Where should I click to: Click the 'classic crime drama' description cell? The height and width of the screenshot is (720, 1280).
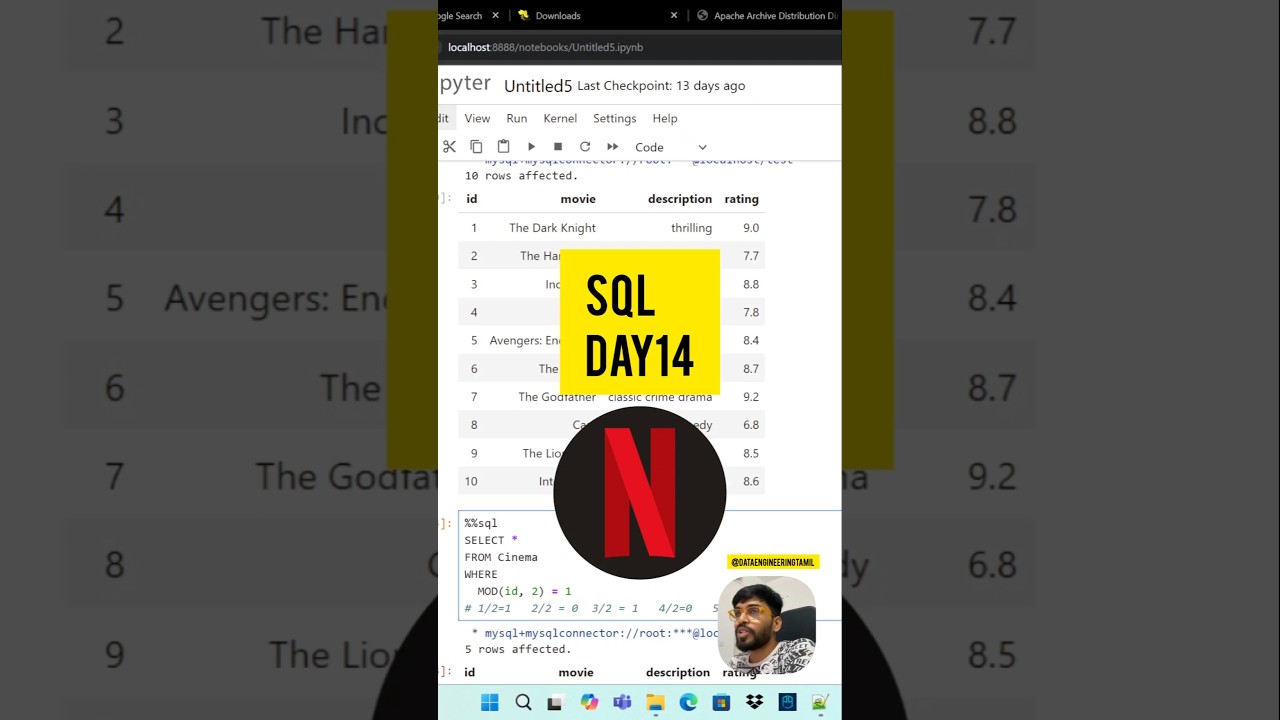660,397
